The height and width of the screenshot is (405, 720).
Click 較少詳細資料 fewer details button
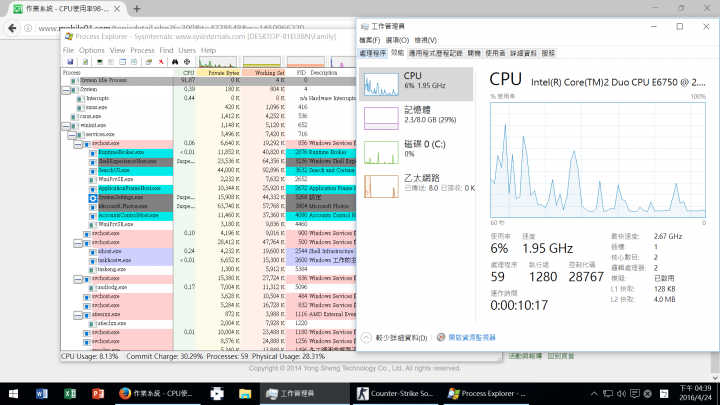click(394, 338)
